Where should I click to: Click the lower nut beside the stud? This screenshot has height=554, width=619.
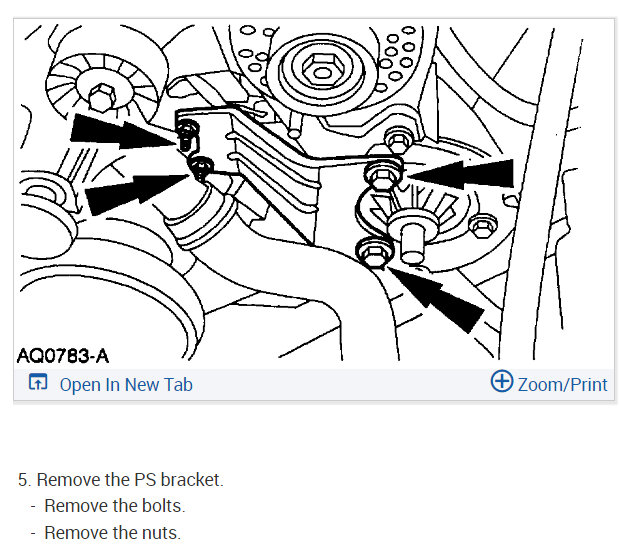[374, 252]
